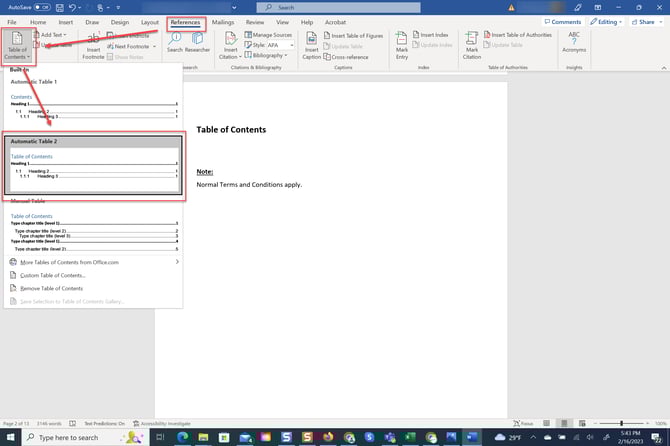The width and height of the screenshot is (670, 446).
Task: Click Insert Index
Action: click(x=431, y=35)
